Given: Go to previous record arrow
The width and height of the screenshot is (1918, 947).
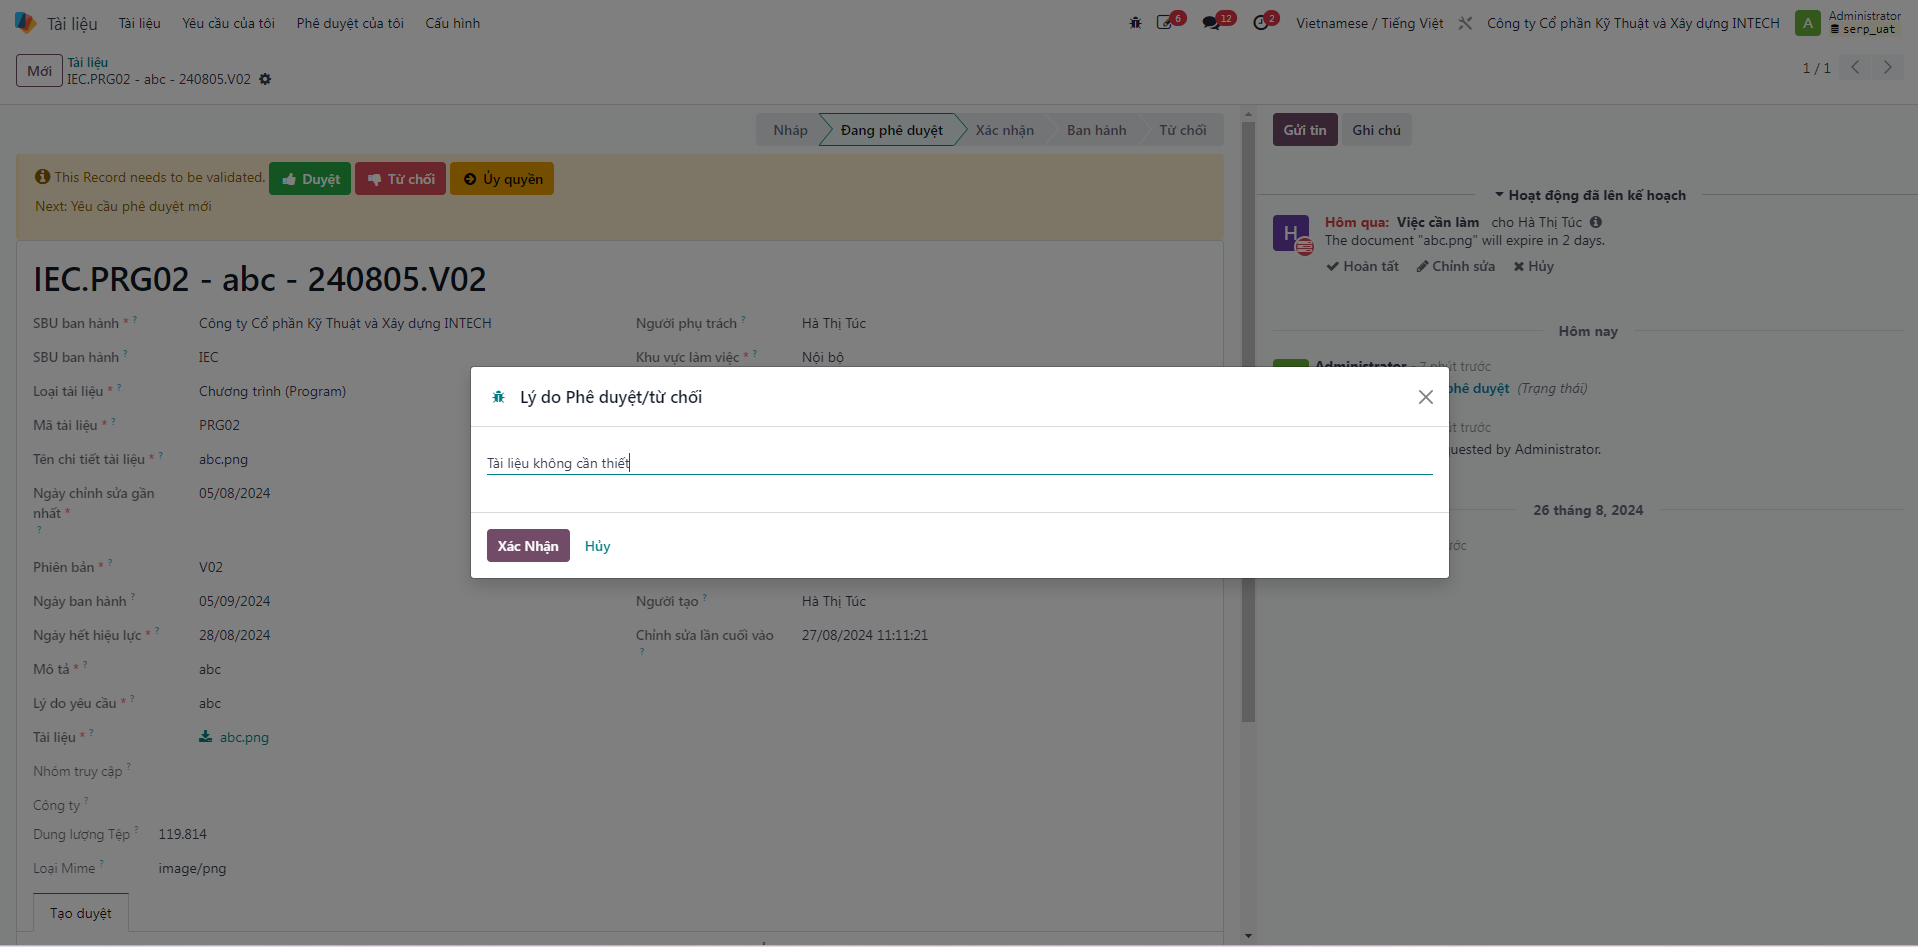Looking at the screenshot, I should 1855,67.
